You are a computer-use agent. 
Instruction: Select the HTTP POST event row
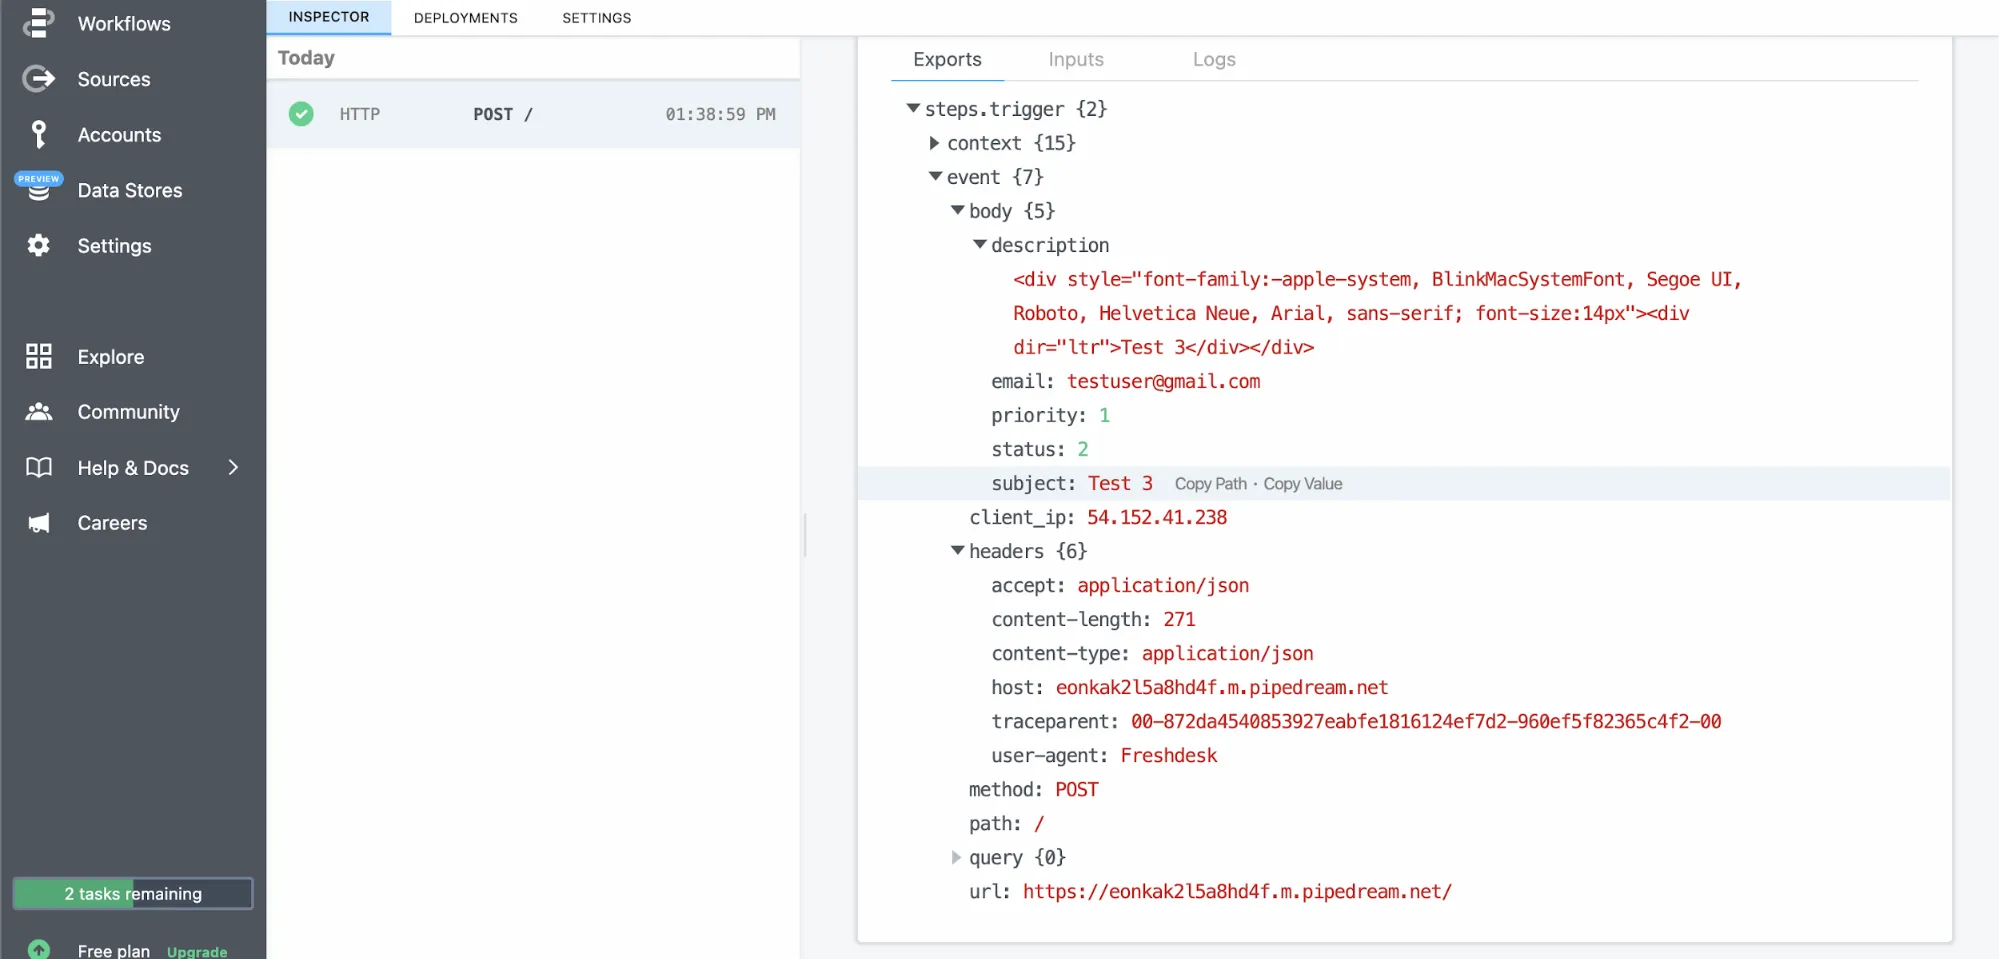click(533, 114)
